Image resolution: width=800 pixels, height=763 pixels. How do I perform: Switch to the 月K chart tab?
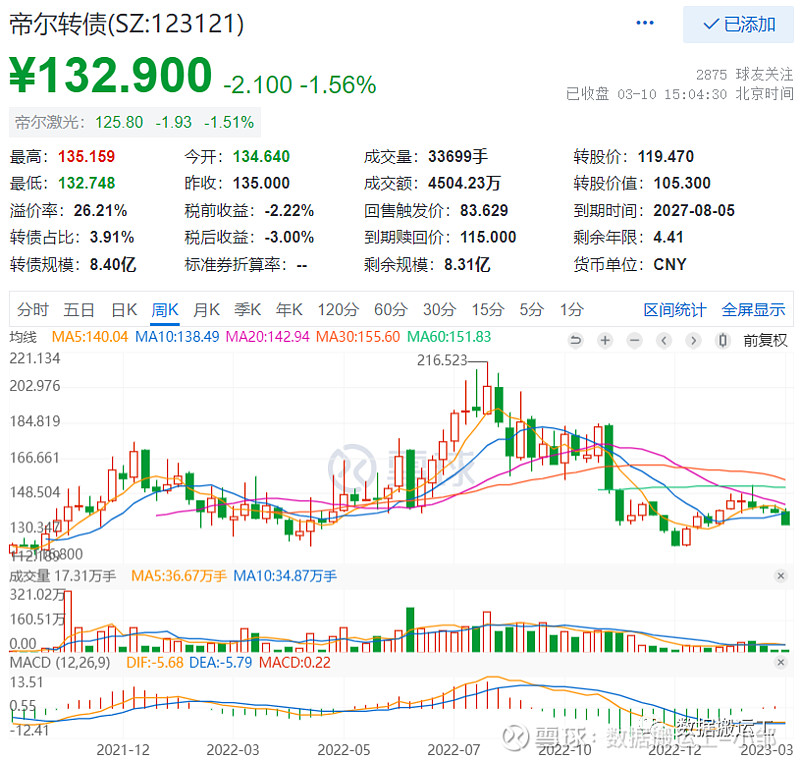(206, 309)
